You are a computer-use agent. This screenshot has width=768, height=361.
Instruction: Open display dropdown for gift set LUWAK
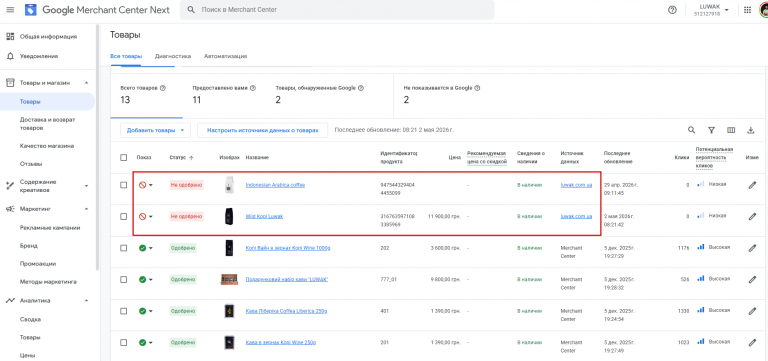151,279
